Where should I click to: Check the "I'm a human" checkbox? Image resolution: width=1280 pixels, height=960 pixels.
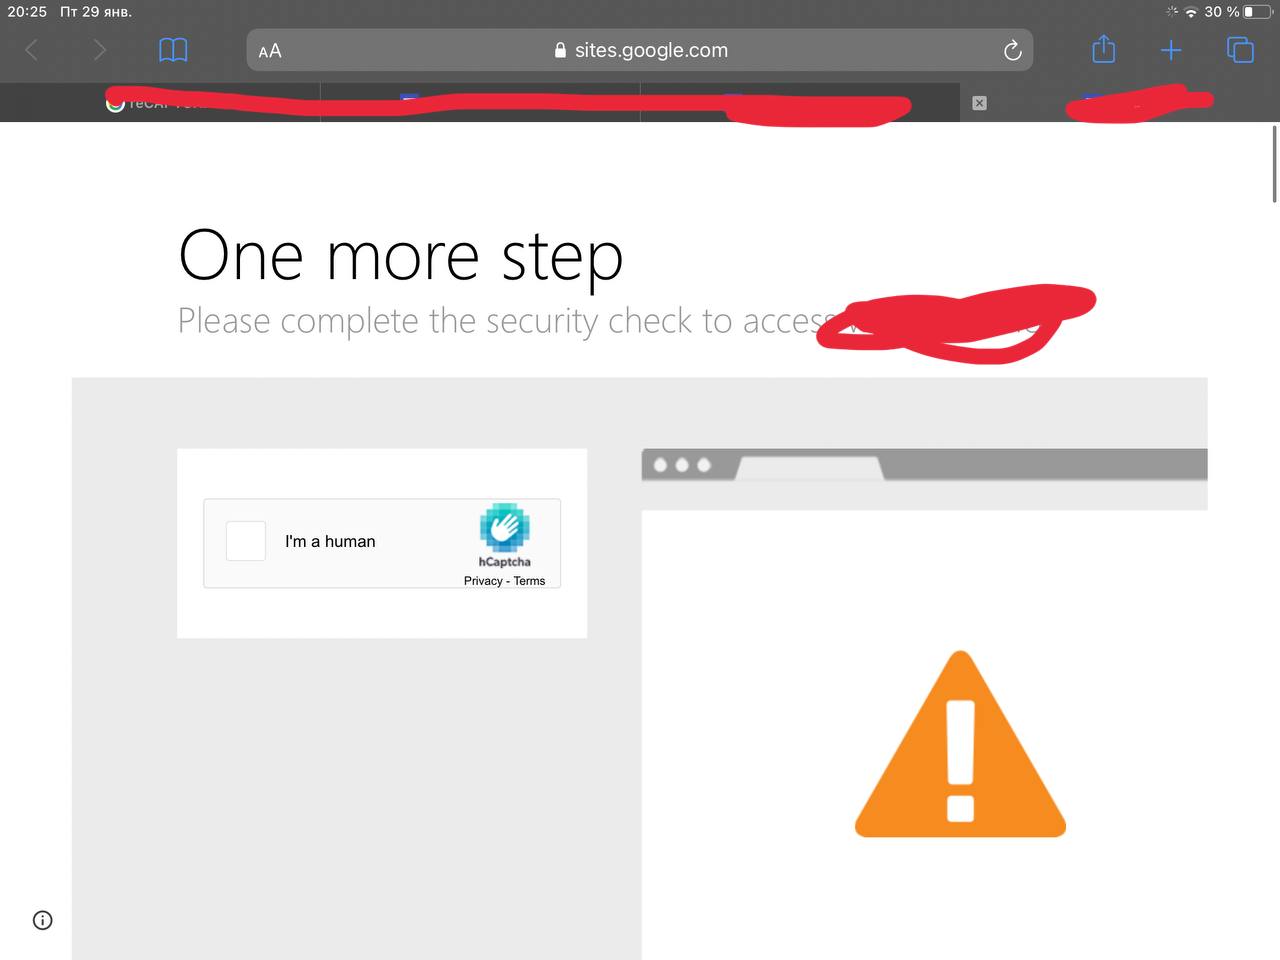pyautogui.click(x=246, y=541)
